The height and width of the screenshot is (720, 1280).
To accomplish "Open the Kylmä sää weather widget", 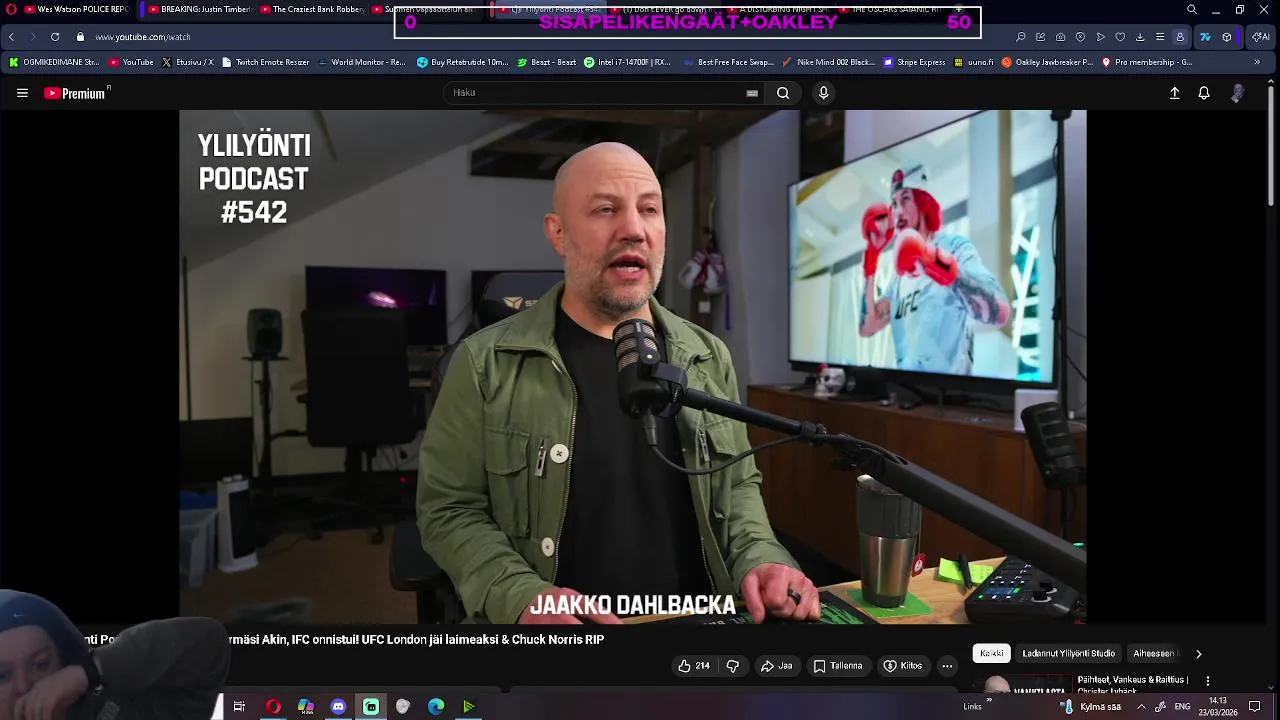I will [x=1091, y=707].
